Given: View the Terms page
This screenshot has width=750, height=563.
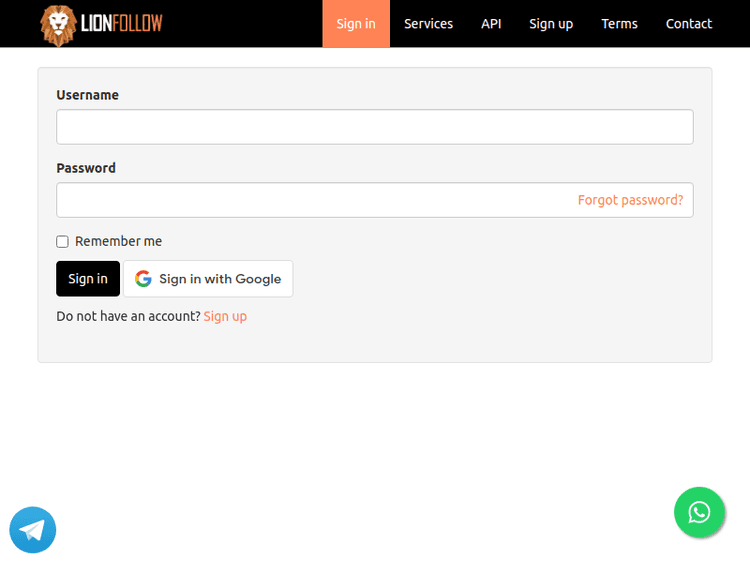Looking at the screenshot, I should 619,24.
